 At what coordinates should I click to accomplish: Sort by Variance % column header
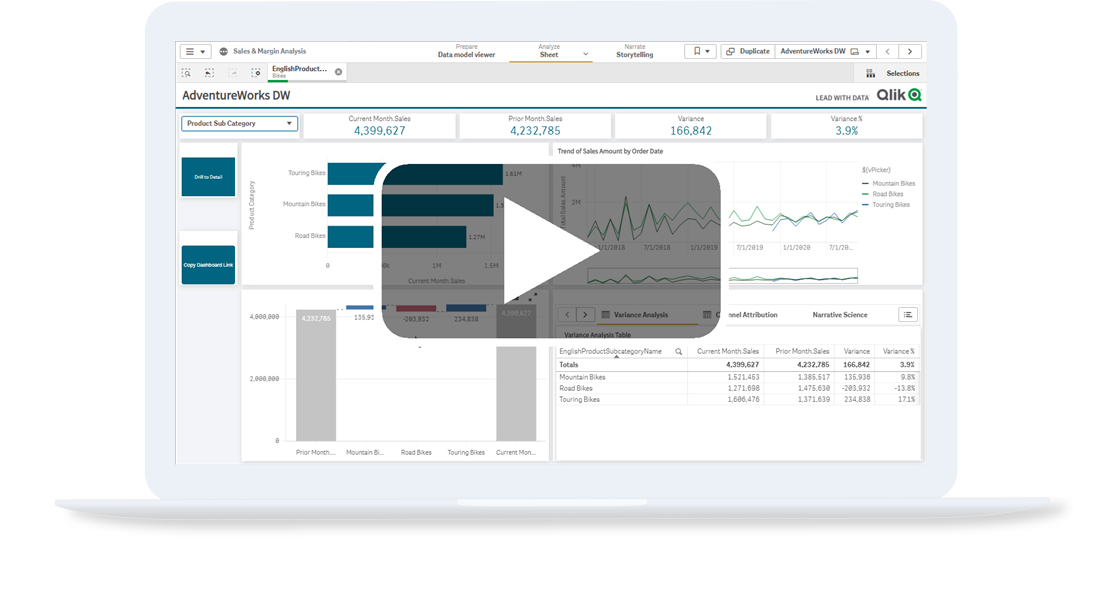898,352
